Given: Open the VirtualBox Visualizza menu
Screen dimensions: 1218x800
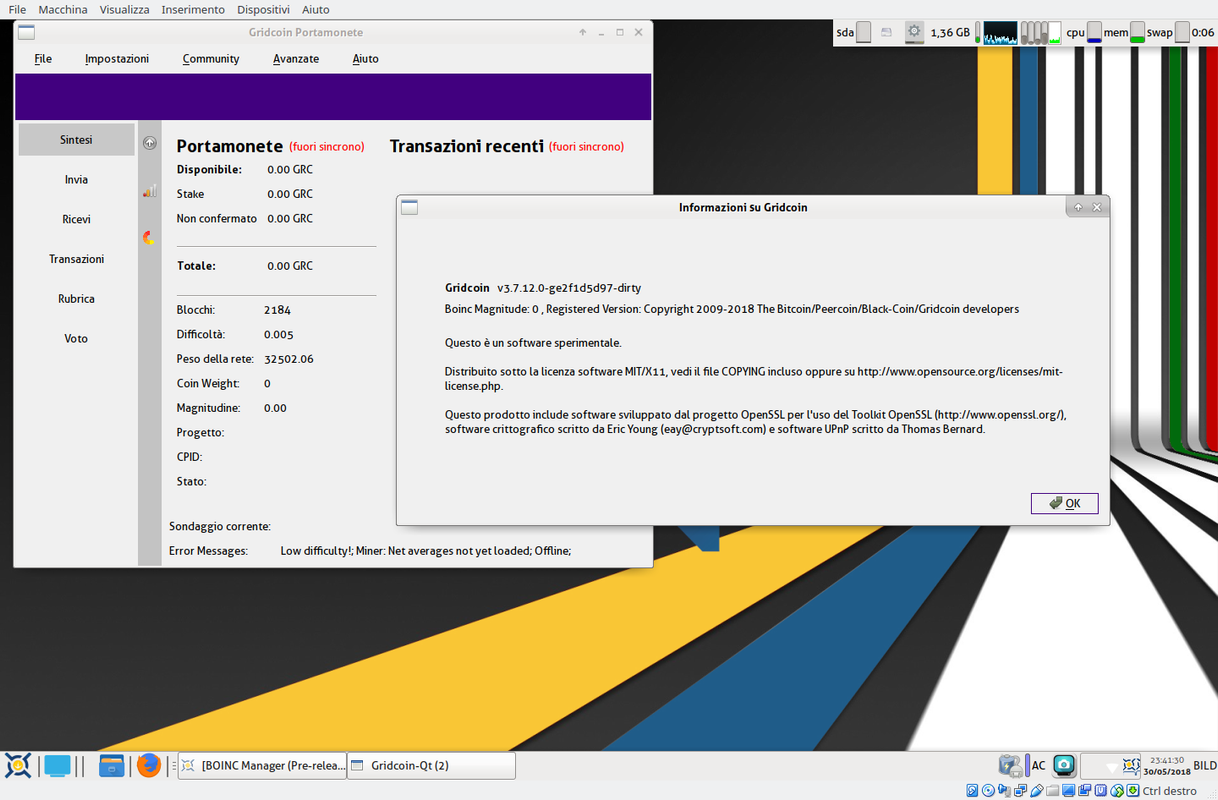Looking at the screenshot, I should tap(124, 9).
